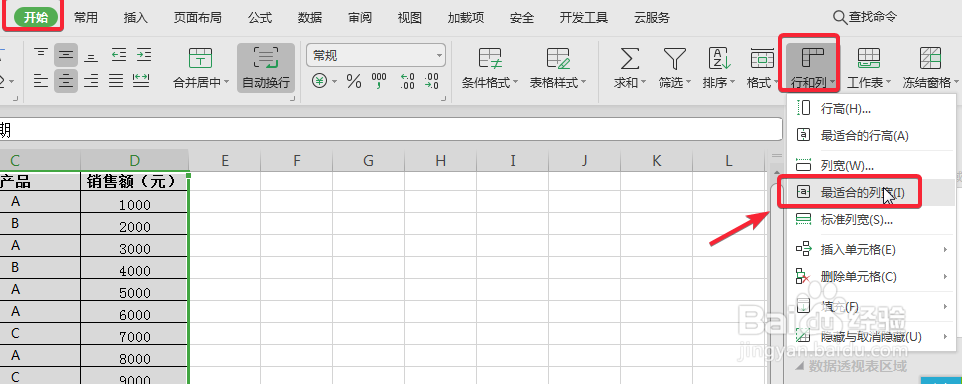Toggle left horizontal alignment
The width and height of the screenshot is (962, 384).
[41, 80]
